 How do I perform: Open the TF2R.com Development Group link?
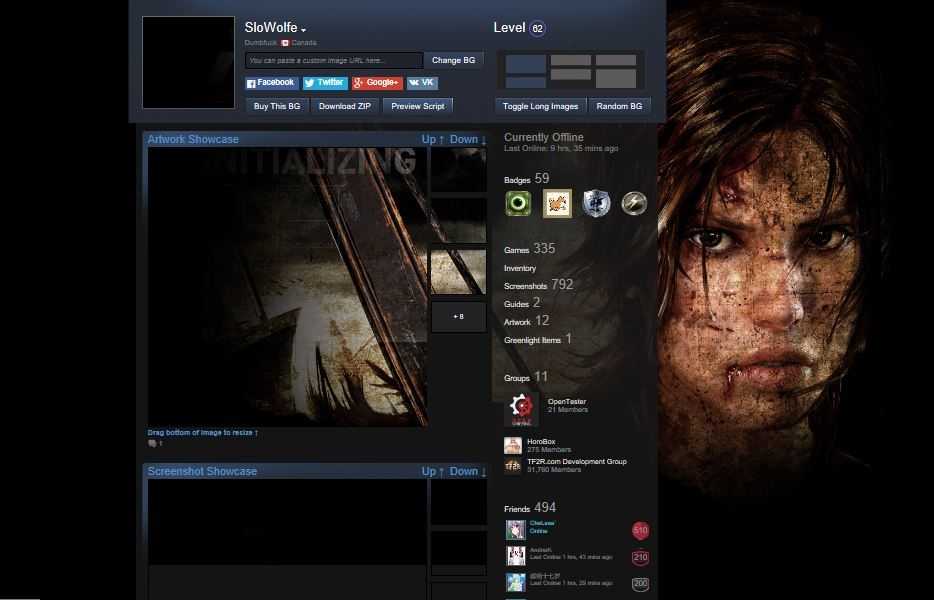(x=577, y=461)
